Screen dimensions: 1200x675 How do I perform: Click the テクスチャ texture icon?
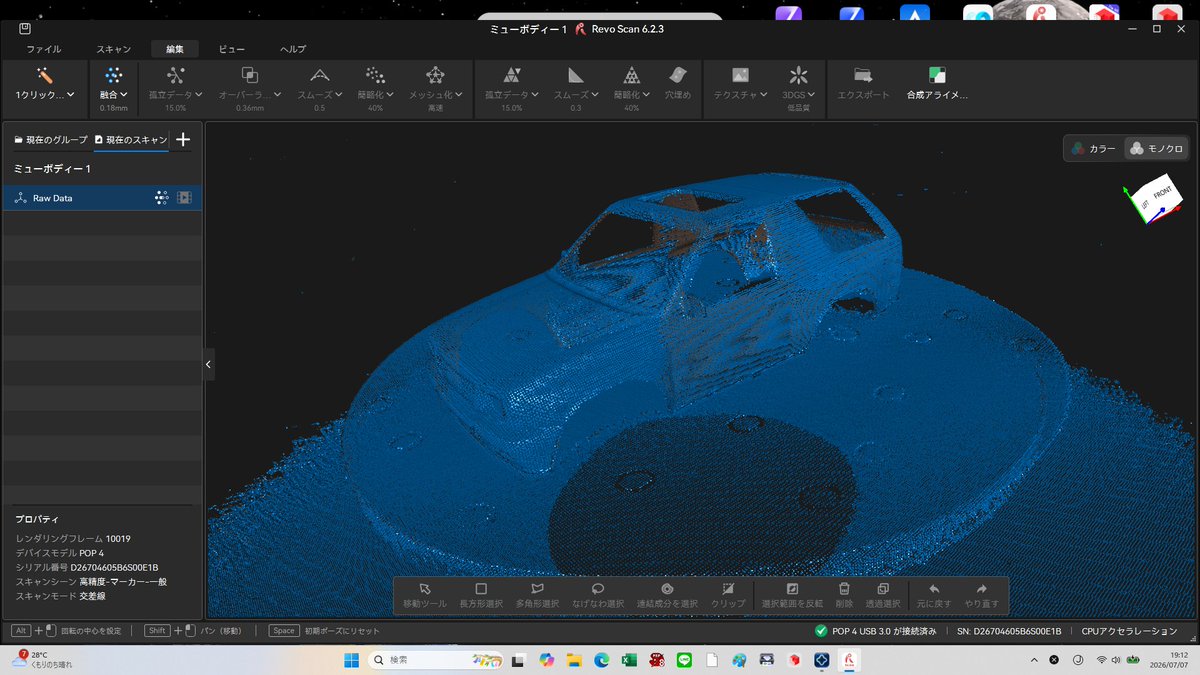(740, 75)
